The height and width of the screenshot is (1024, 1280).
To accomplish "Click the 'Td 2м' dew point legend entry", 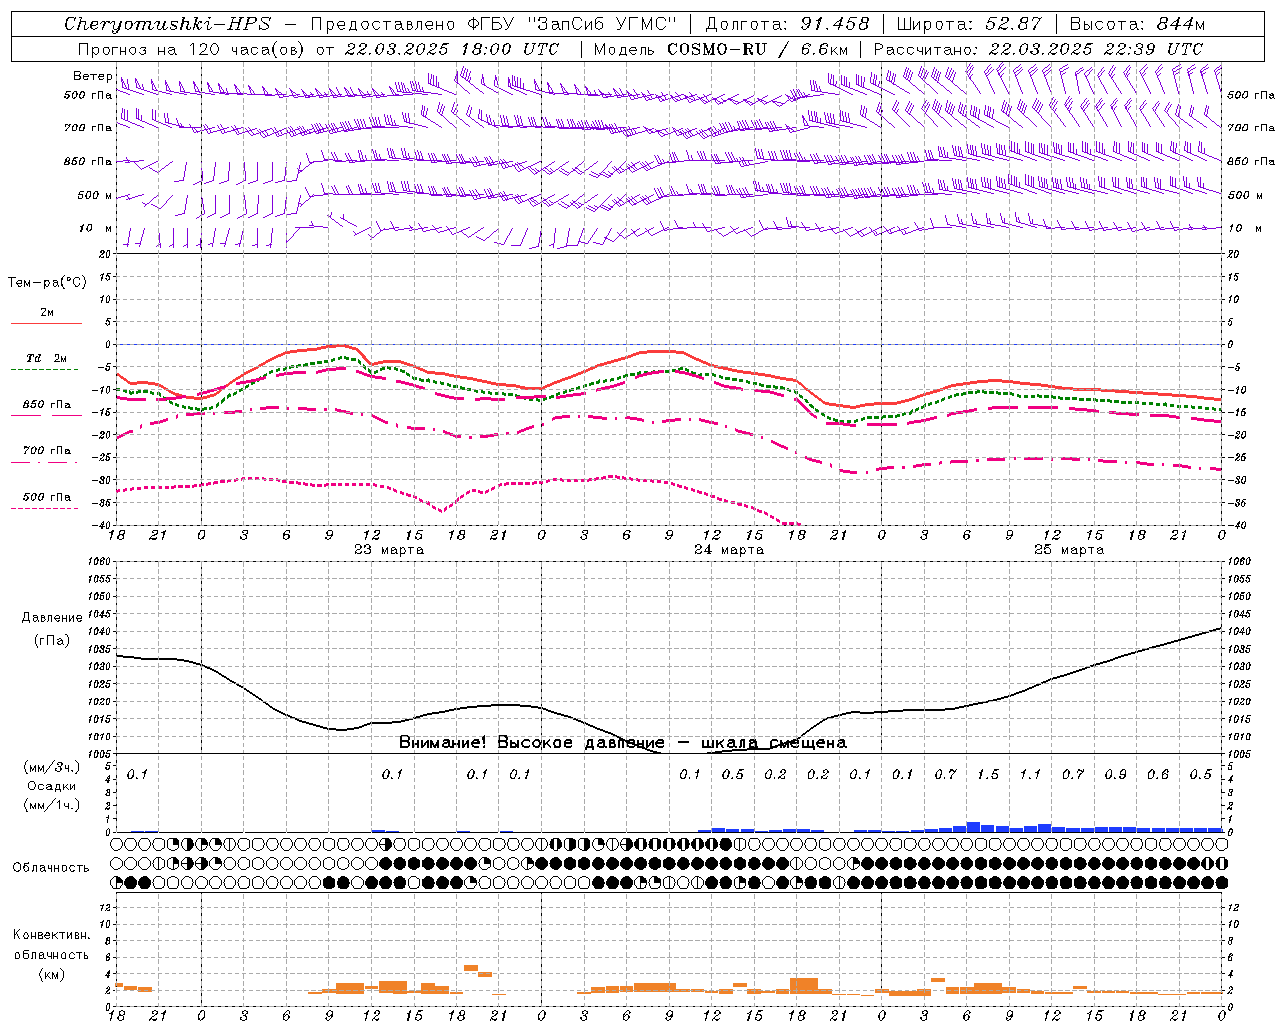I will pos(46,358).
